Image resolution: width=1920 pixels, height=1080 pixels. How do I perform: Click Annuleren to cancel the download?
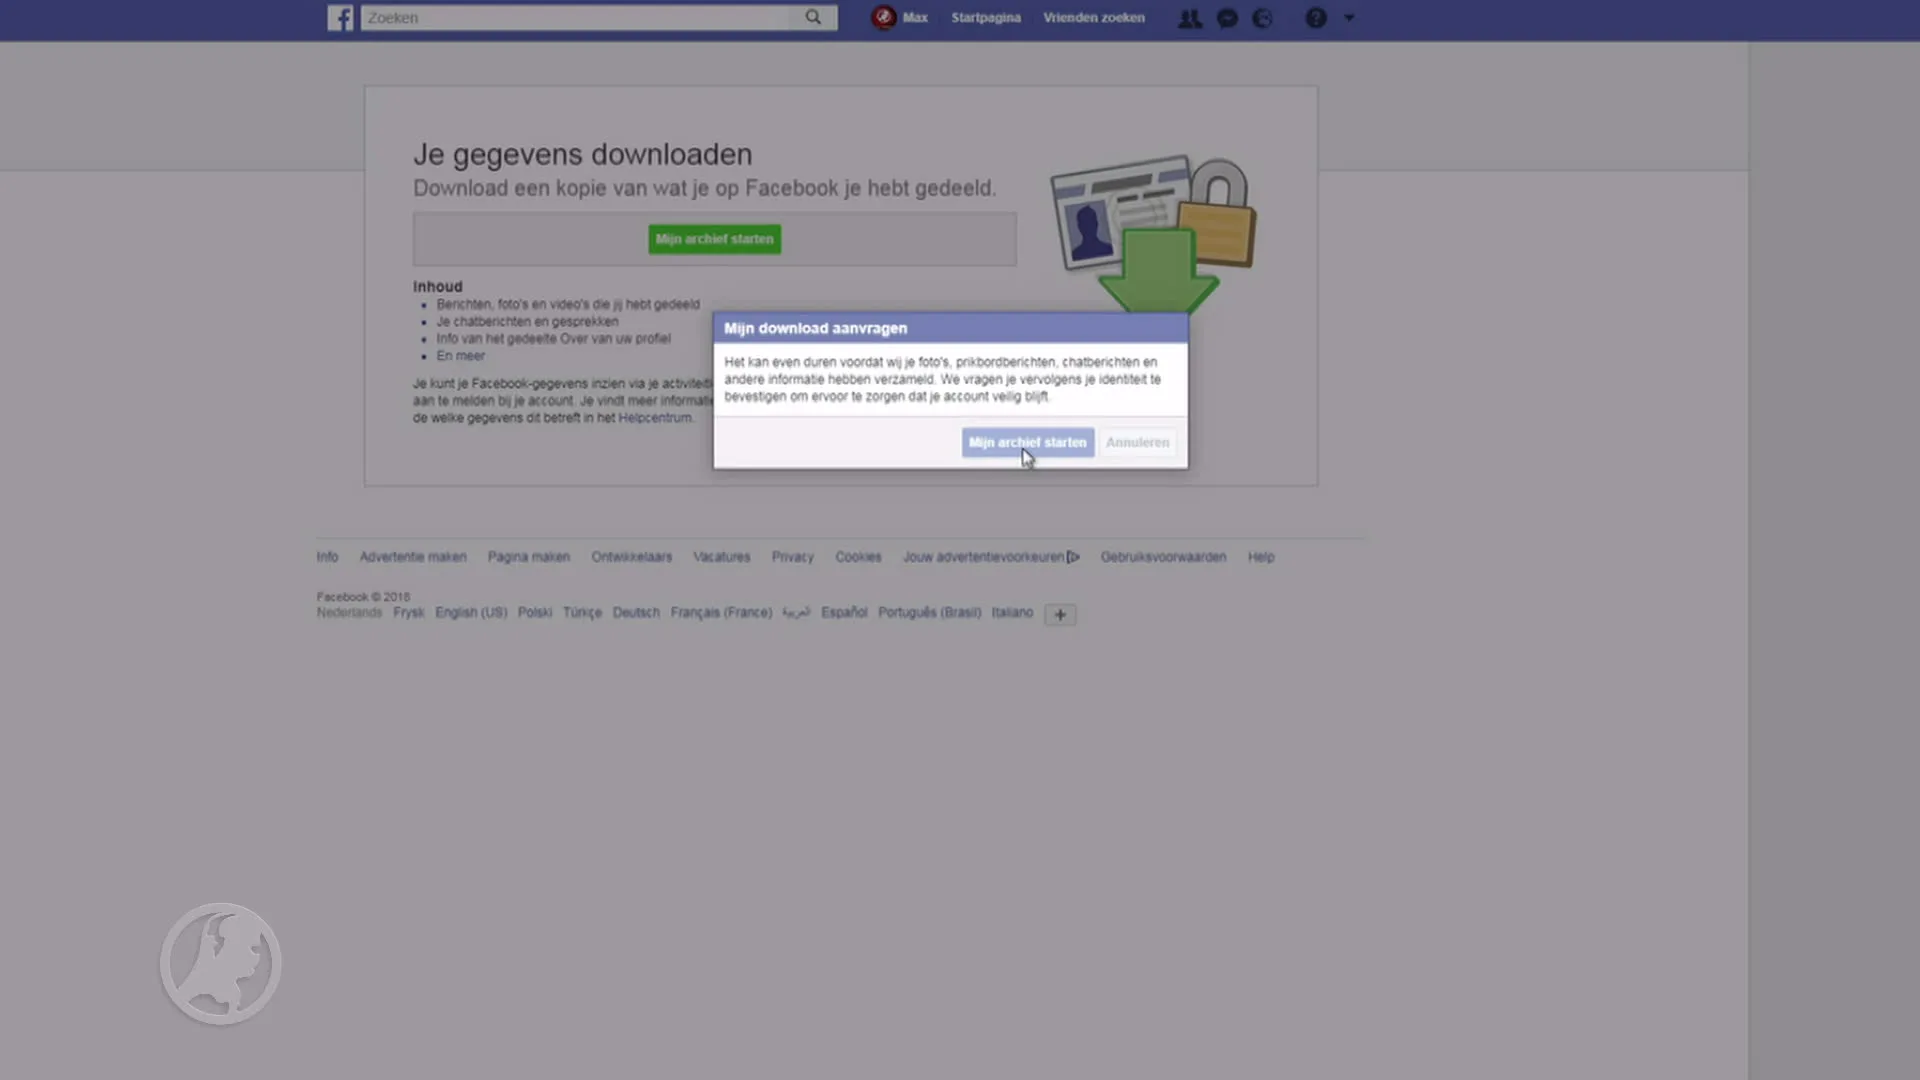pyautogui.click(x=1137, y=442)
